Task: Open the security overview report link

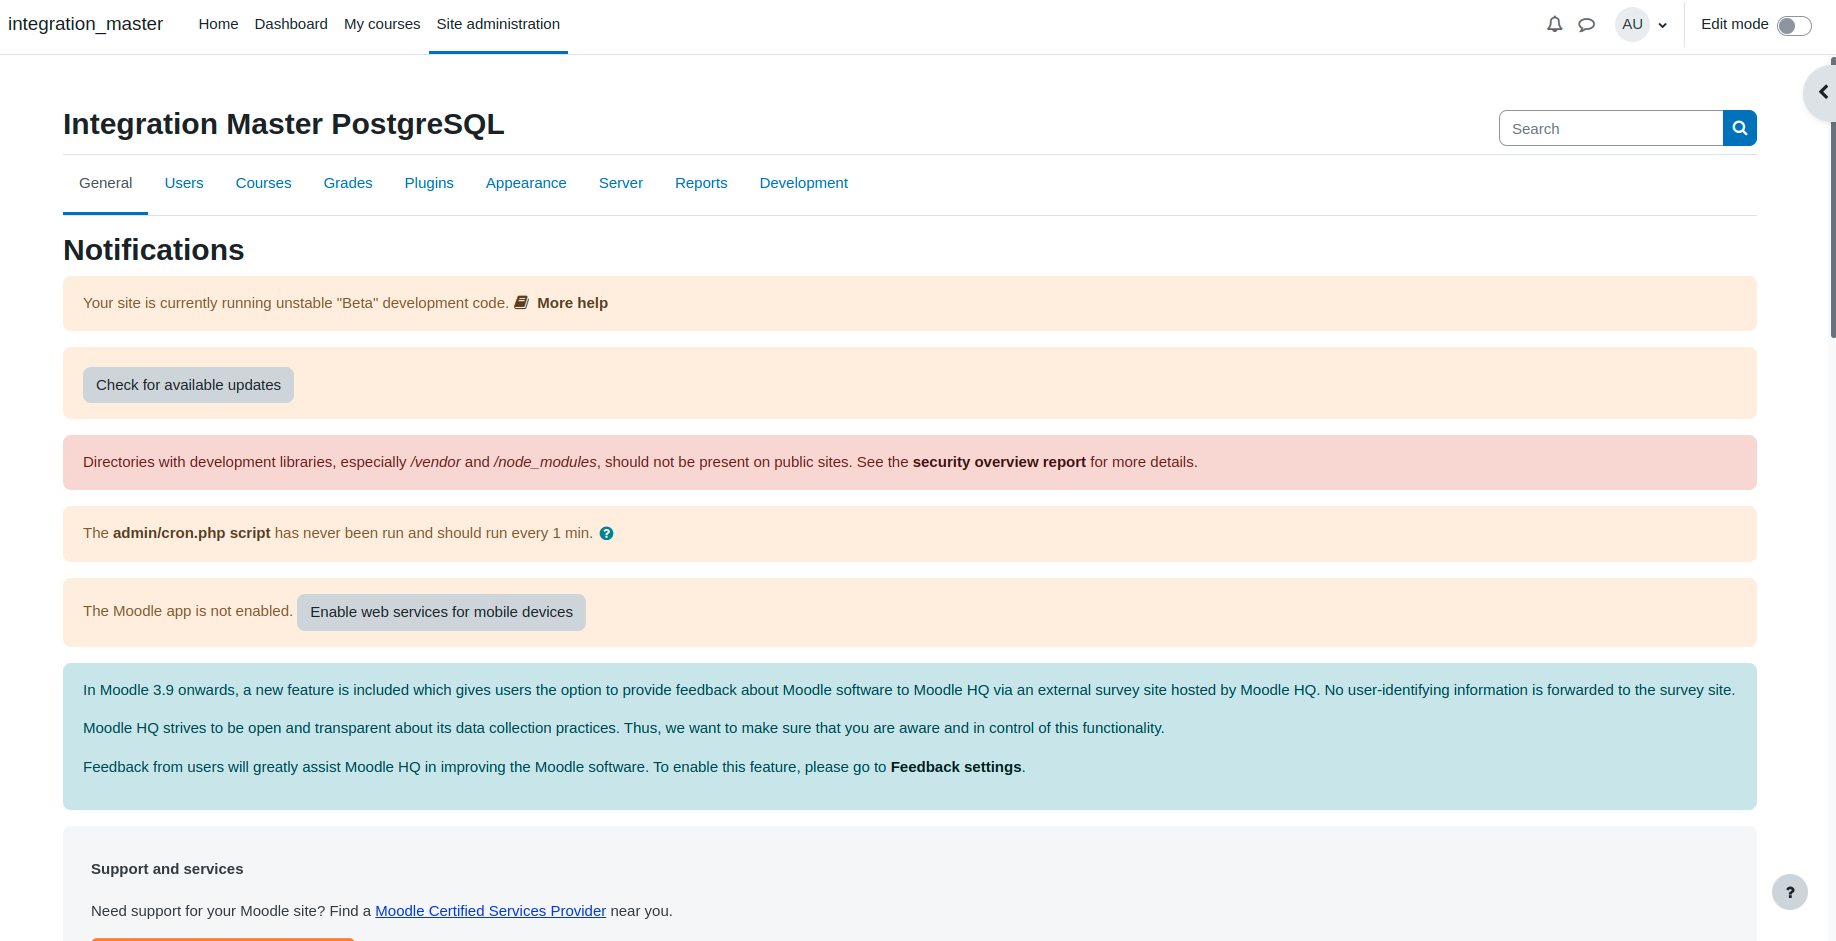Action: coord(999,462)
